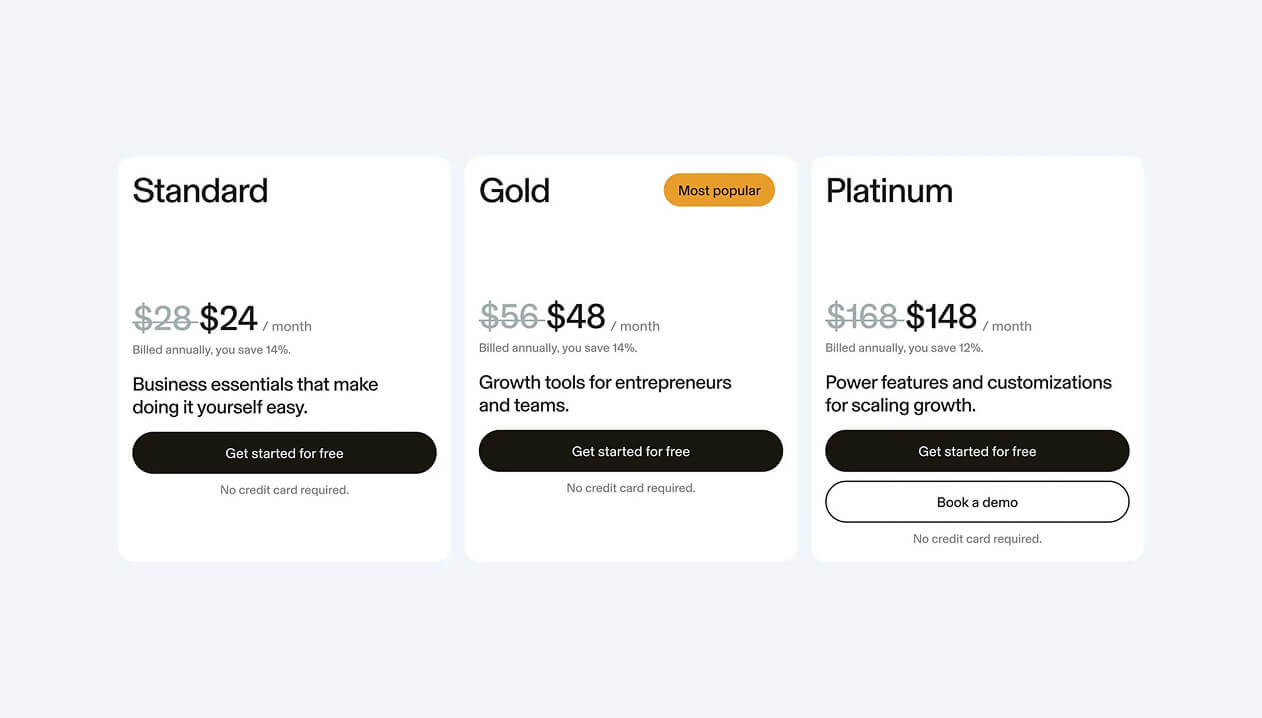Click 'Get started for free' on Standard plan
Viewport: 1262px width, 718px height.
284,452
